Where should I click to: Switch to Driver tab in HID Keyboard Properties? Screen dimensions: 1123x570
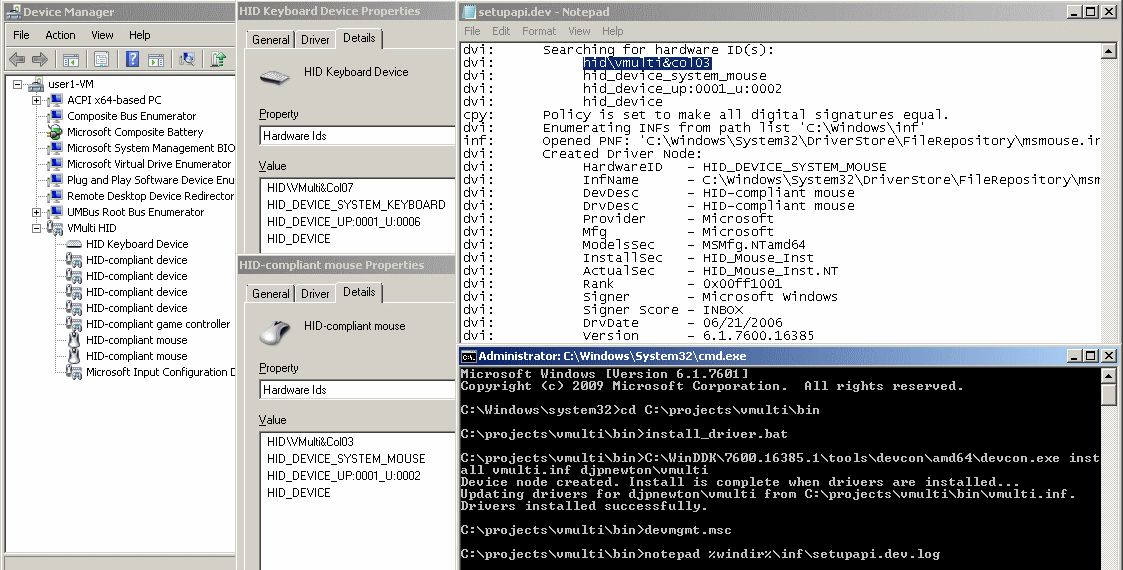tap(315, 40)
